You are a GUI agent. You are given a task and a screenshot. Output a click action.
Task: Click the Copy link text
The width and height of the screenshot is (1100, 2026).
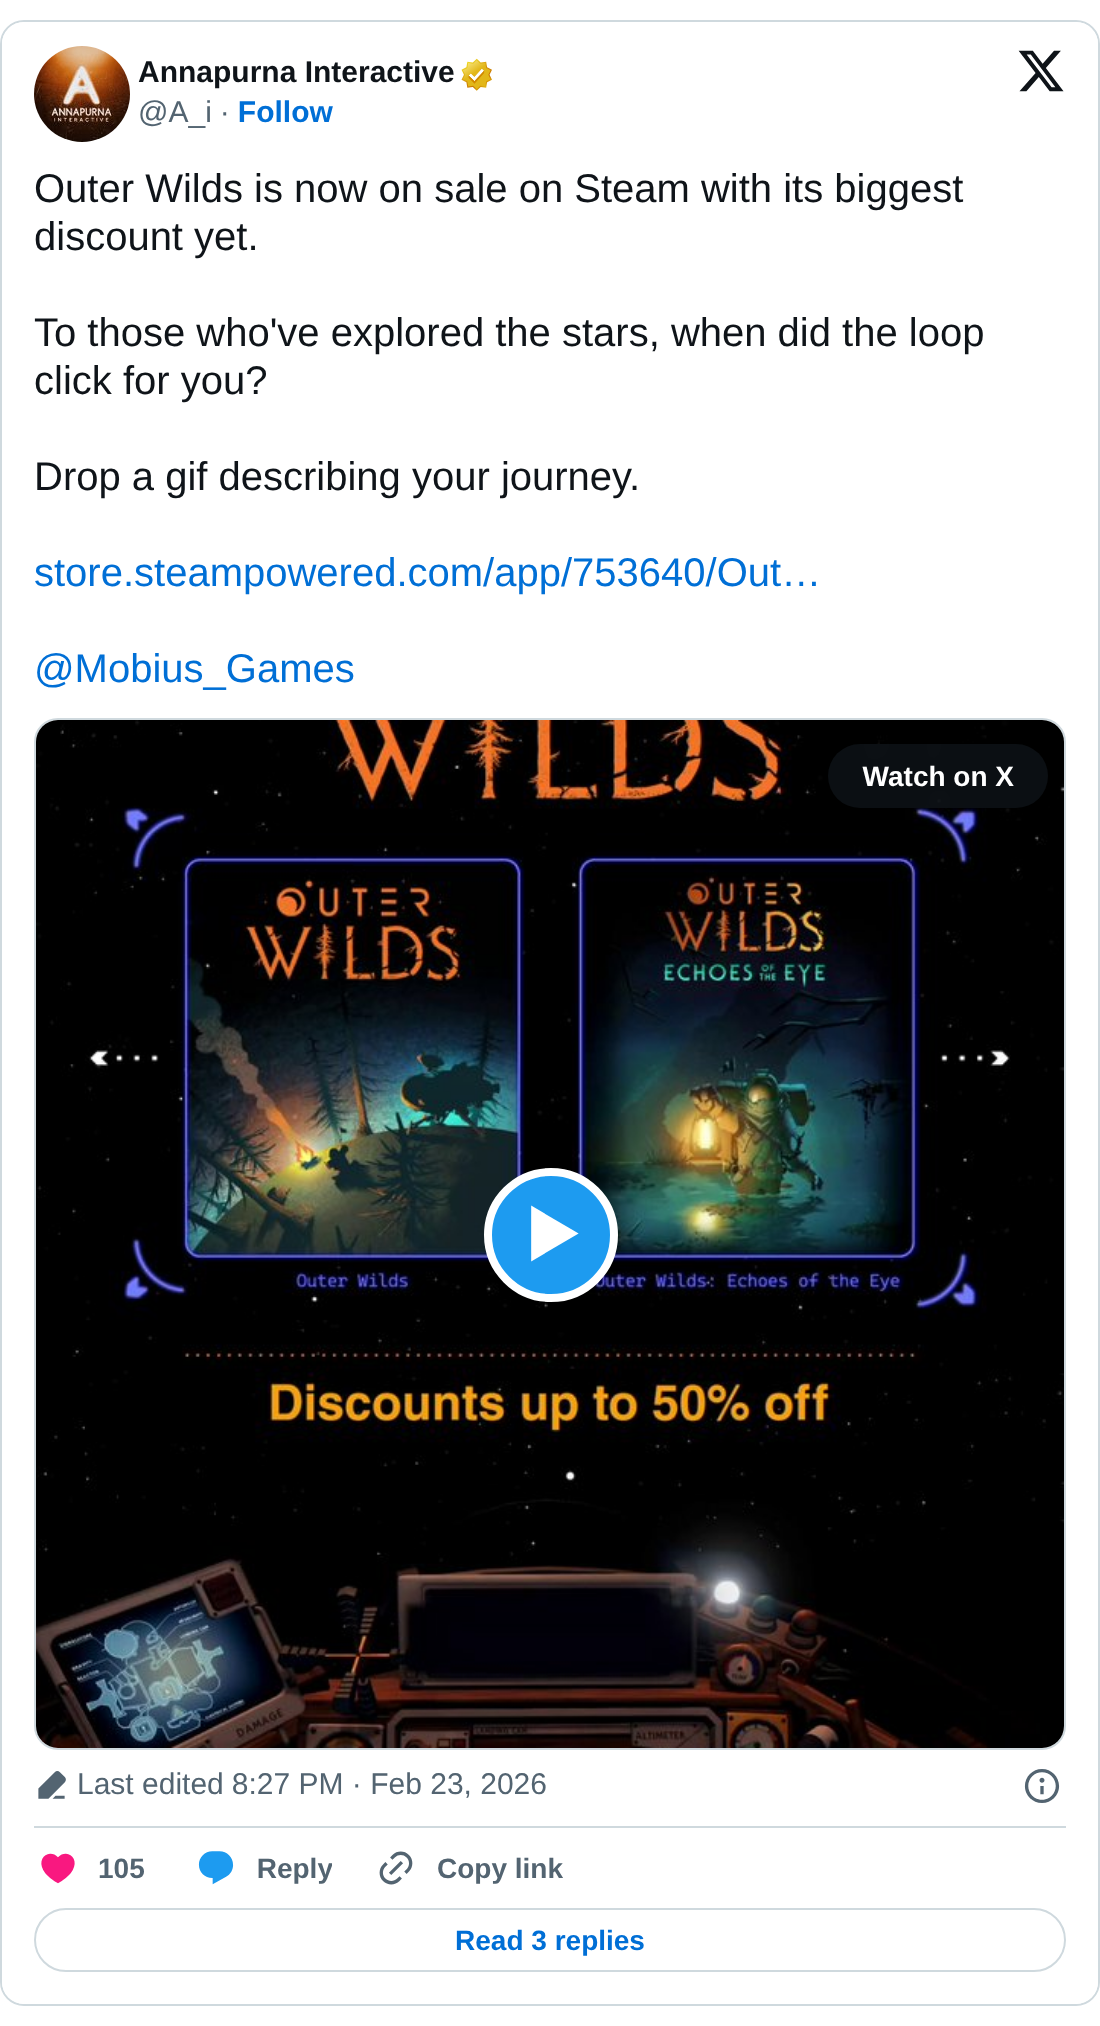click(499, 1868)
